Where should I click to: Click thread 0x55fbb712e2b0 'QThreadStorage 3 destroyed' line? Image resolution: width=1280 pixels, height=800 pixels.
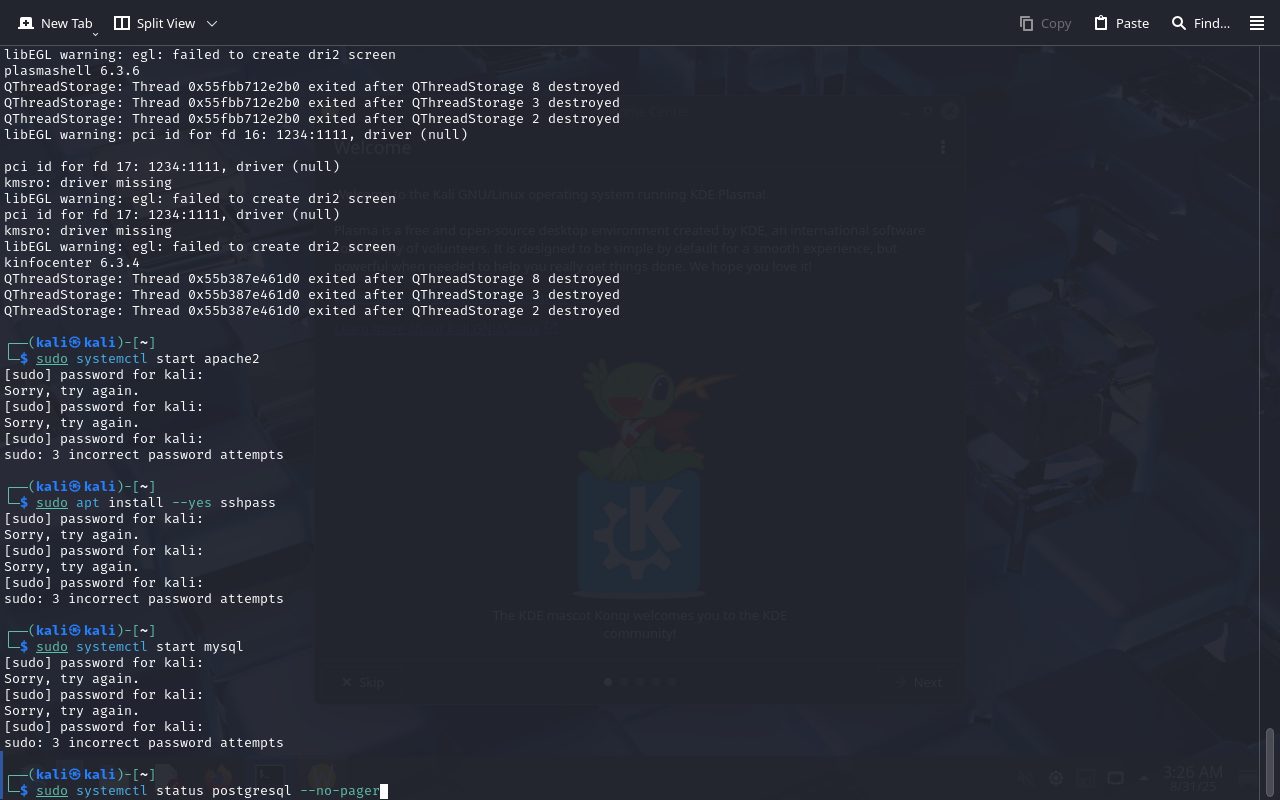(312, 103)
